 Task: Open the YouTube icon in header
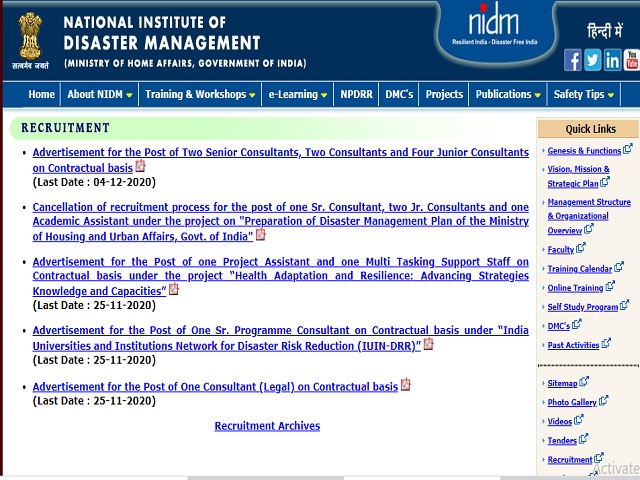click(x=631, y=60)
